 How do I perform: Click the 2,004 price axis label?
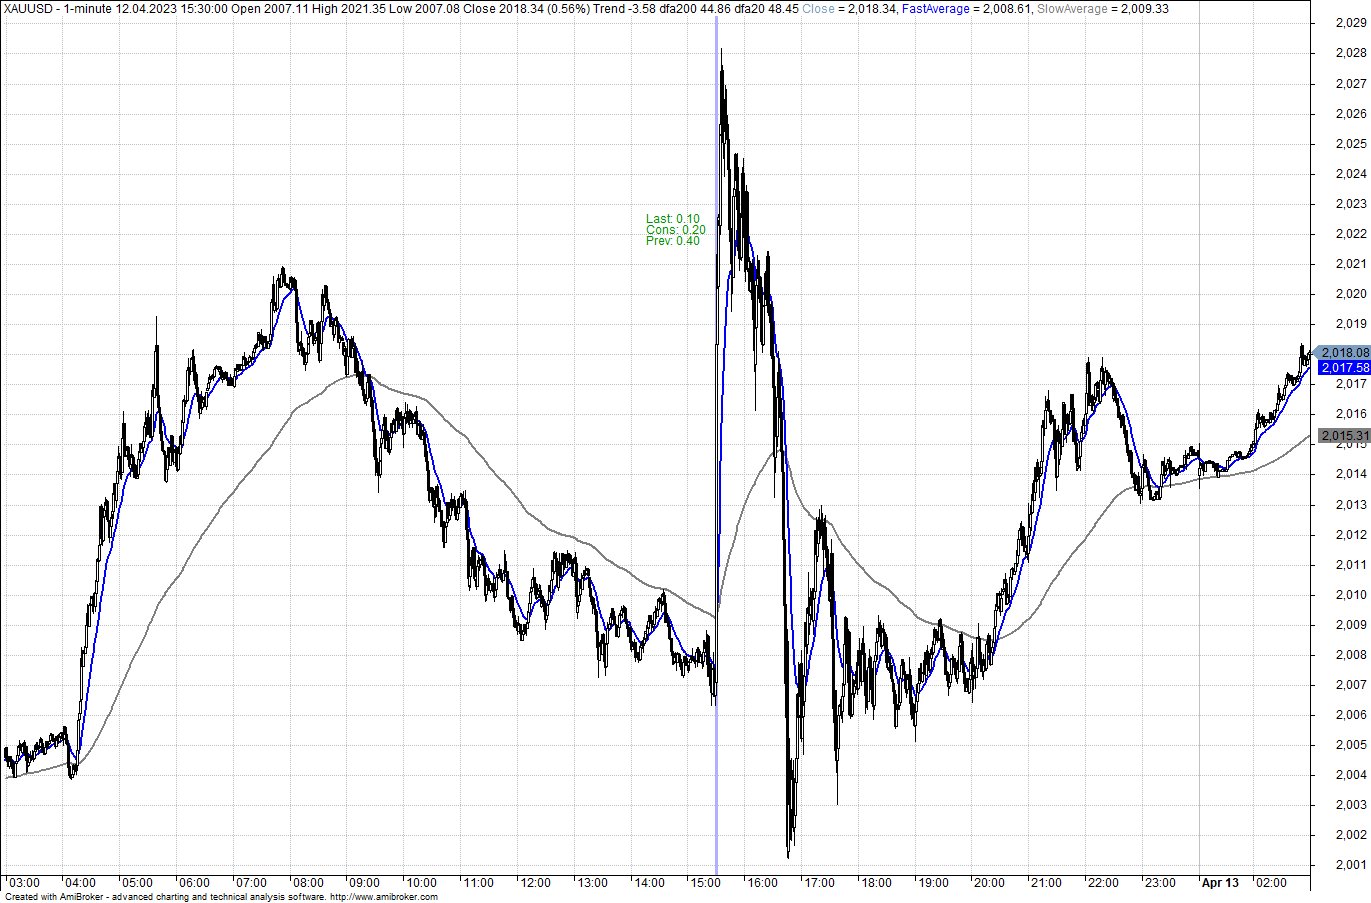click(x=1351, y=775)
